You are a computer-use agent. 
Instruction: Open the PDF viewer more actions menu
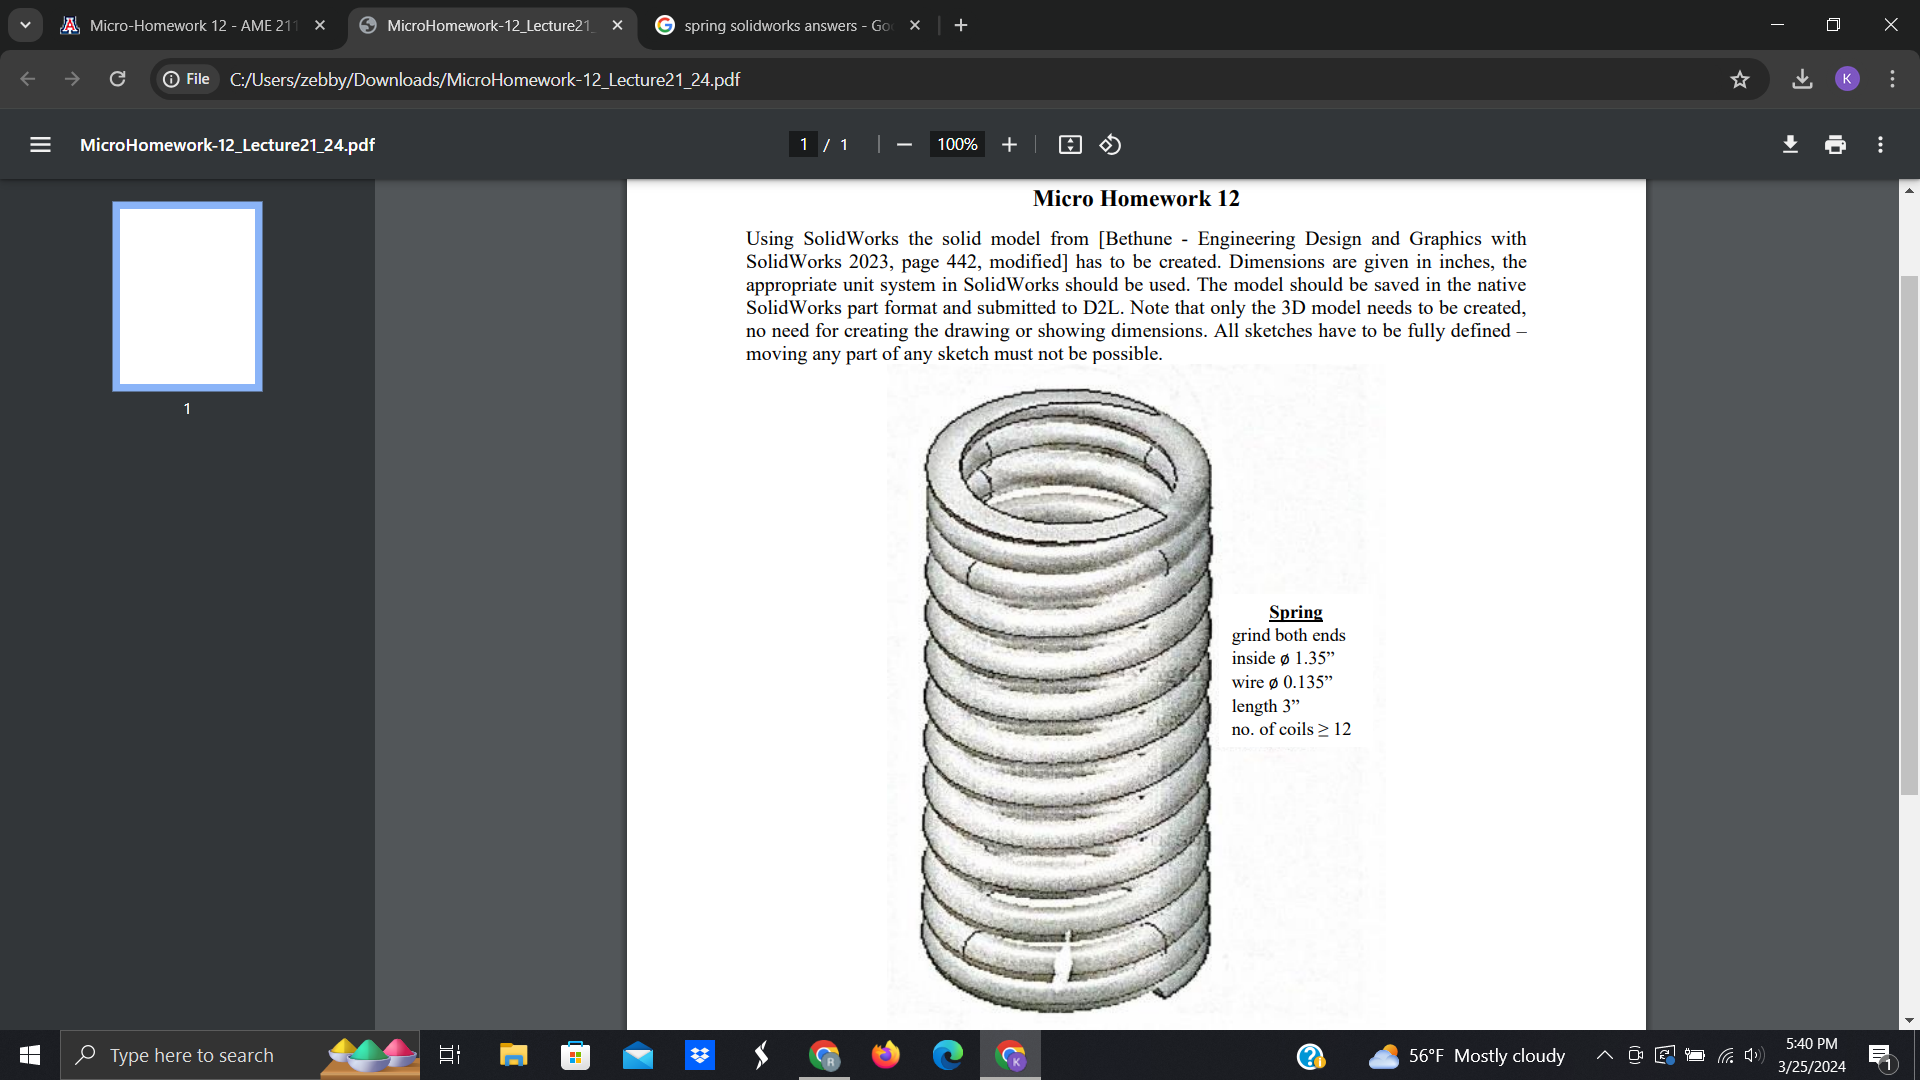coord(1880,145)
